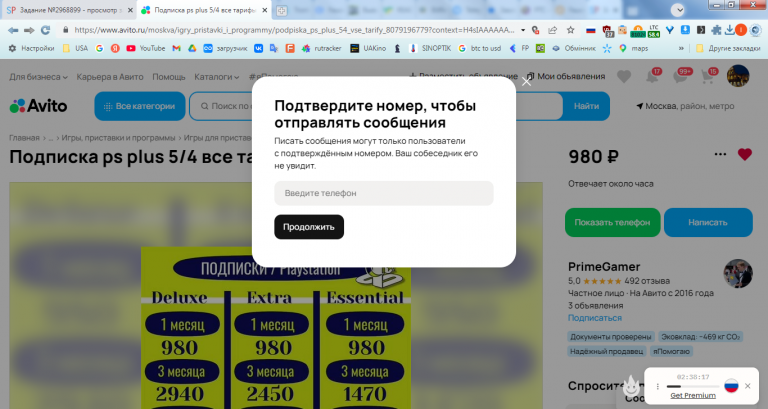This screenshot has height=409, width=768.
Task: Open favorites heart in Avito header
Action: [x=624, y=76]
